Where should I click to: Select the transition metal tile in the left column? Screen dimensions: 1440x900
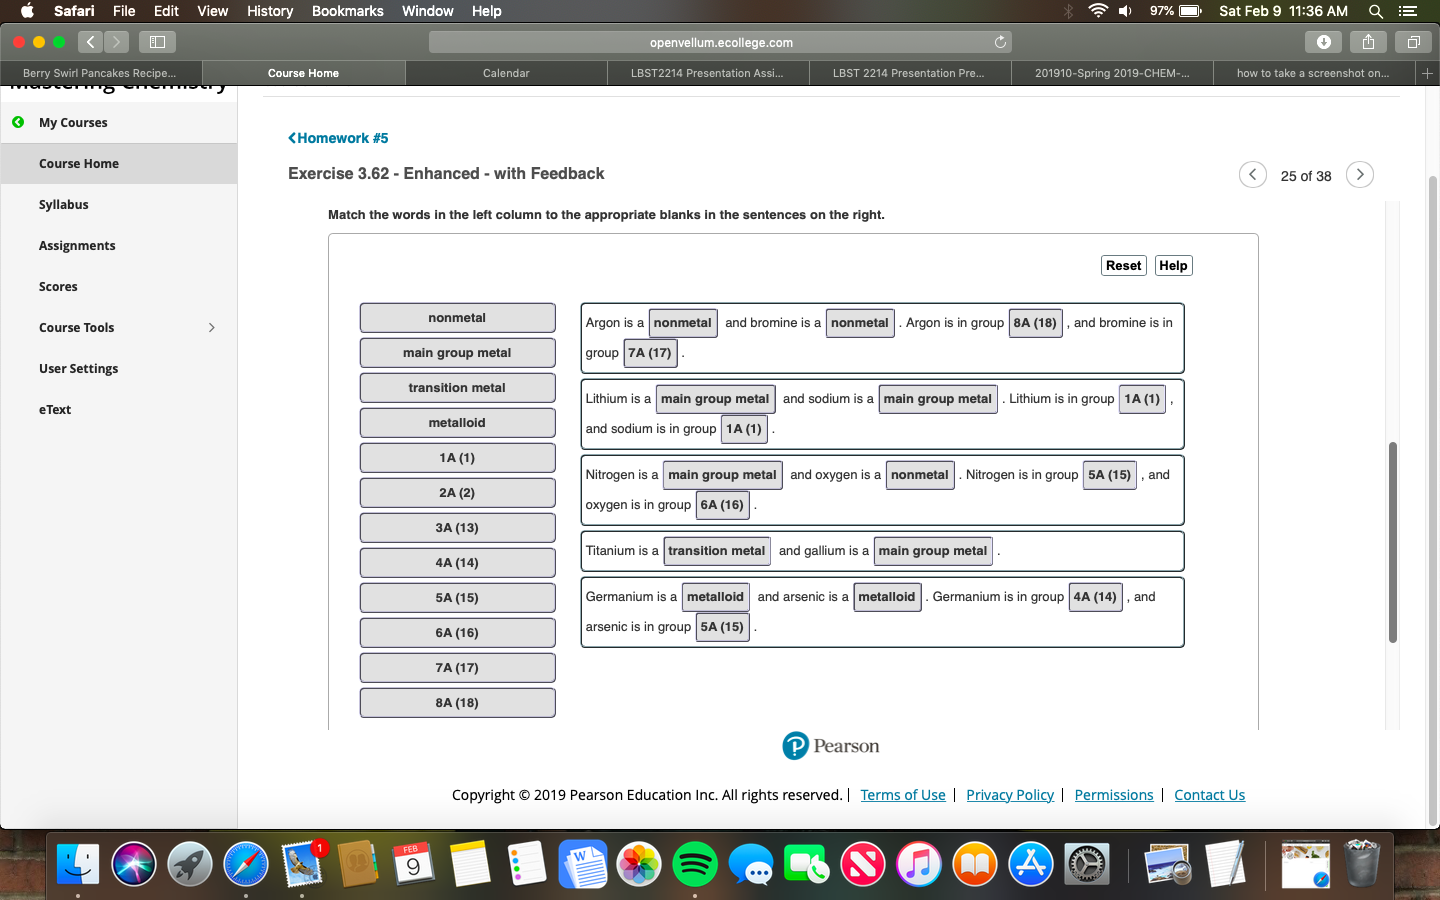click(457, 387)
